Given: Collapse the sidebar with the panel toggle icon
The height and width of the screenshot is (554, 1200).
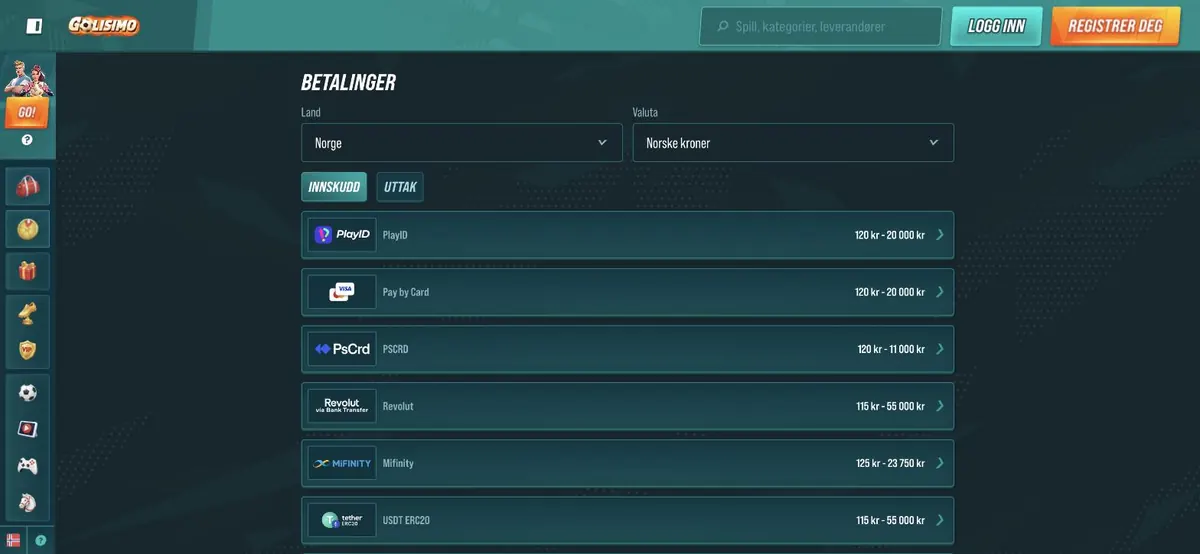Looking at the screenshot, I should click(34, 26).
